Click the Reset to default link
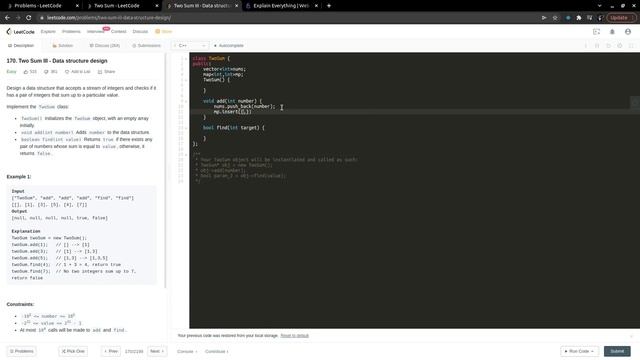640x360 pixels. (x=294, y=336)
